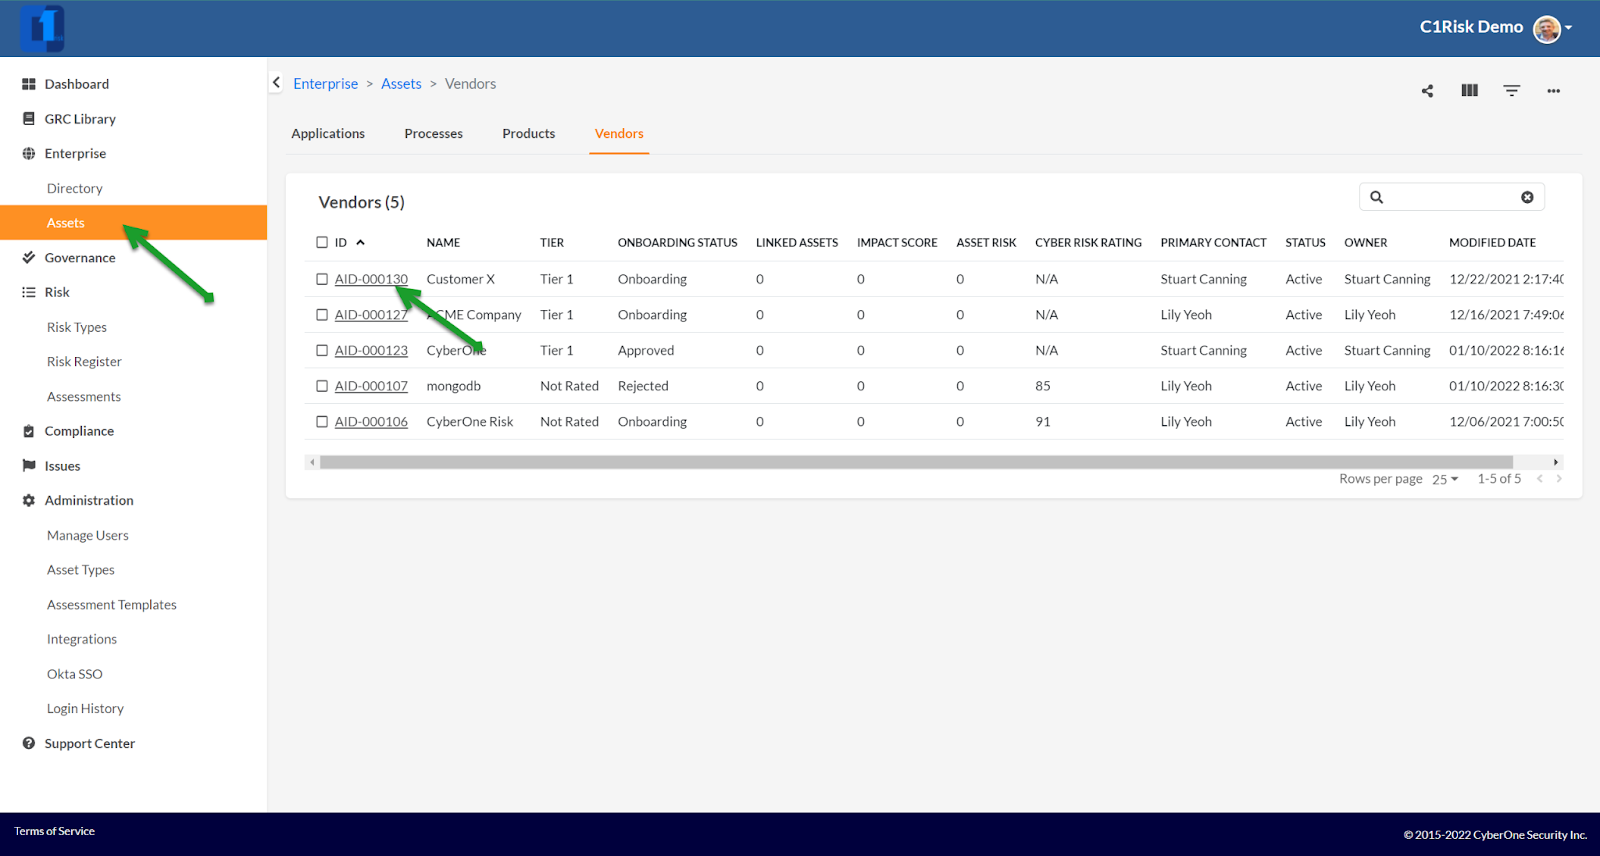
Task: Open vendor AID-000106 link
Action: [371, 422]
